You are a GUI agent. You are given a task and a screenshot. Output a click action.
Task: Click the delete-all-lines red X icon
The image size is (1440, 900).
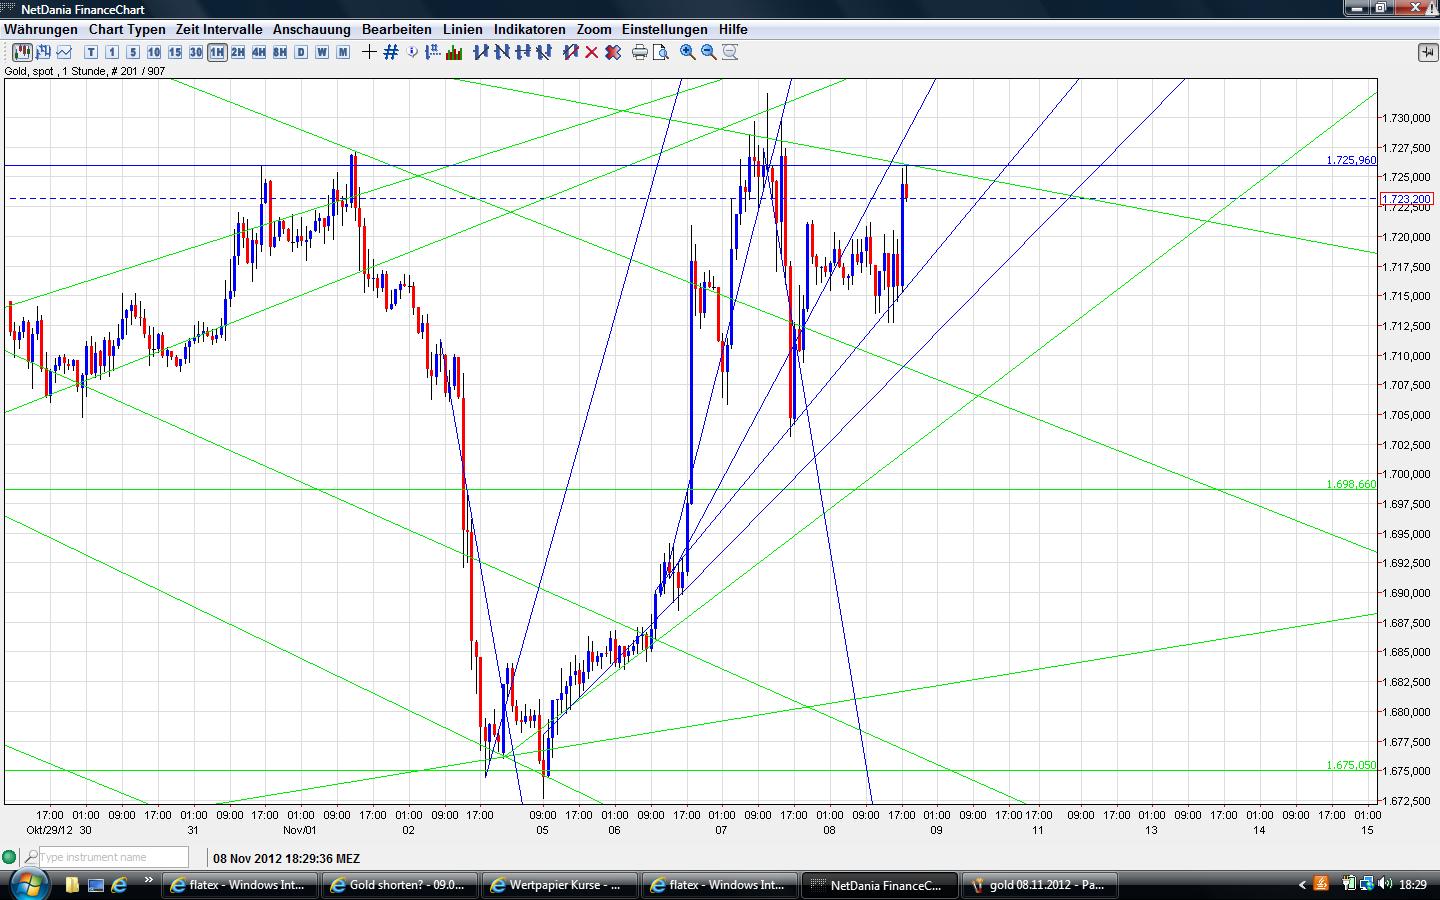tap(614, 52)
